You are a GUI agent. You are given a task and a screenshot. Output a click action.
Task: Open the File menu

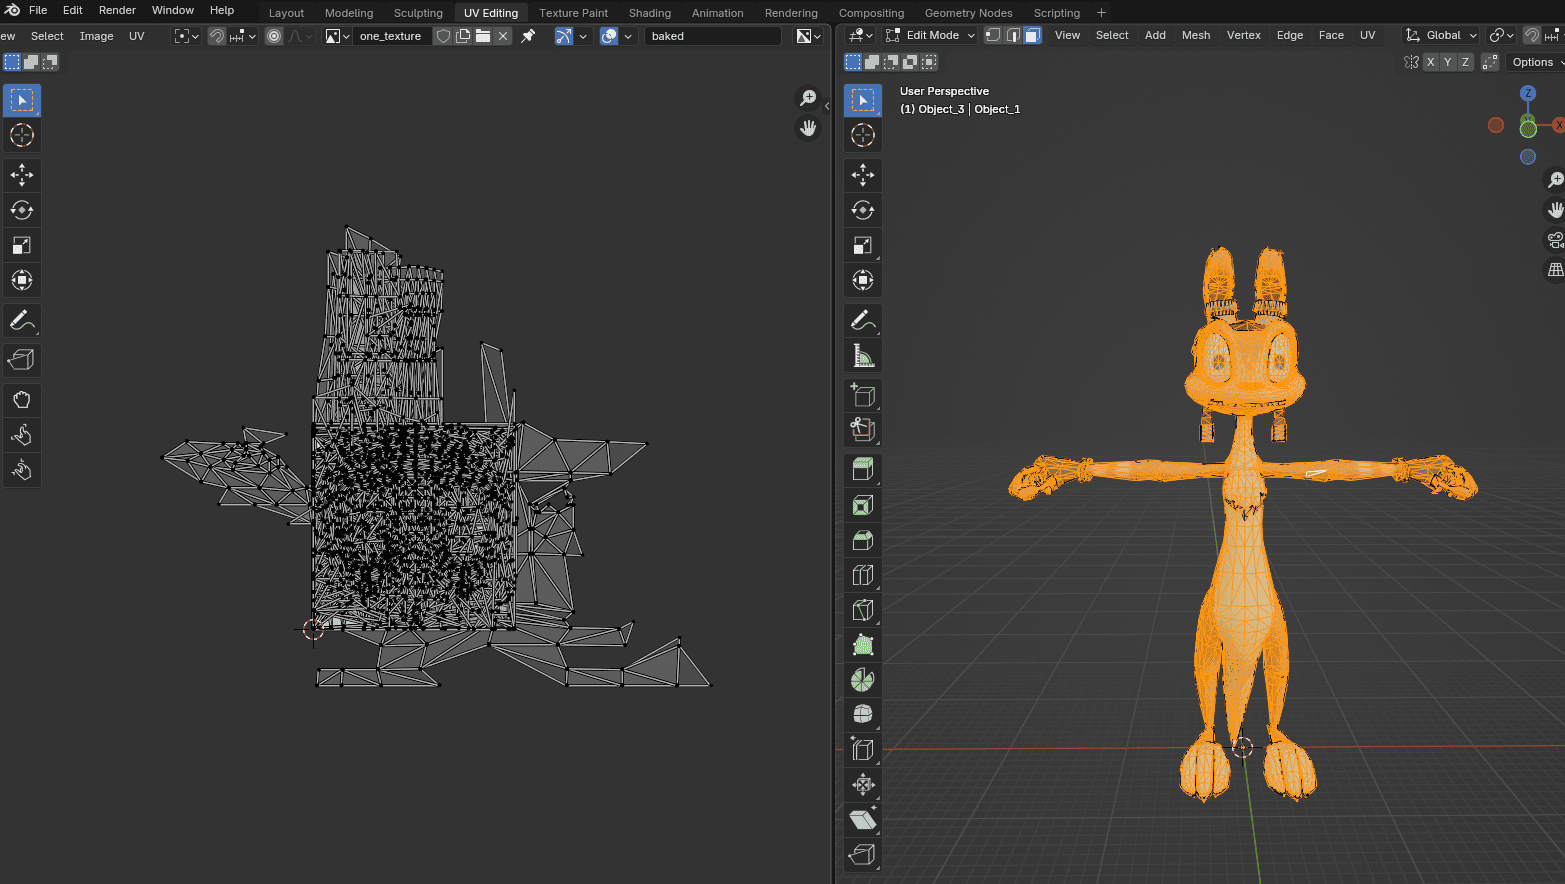click(38, 10)
